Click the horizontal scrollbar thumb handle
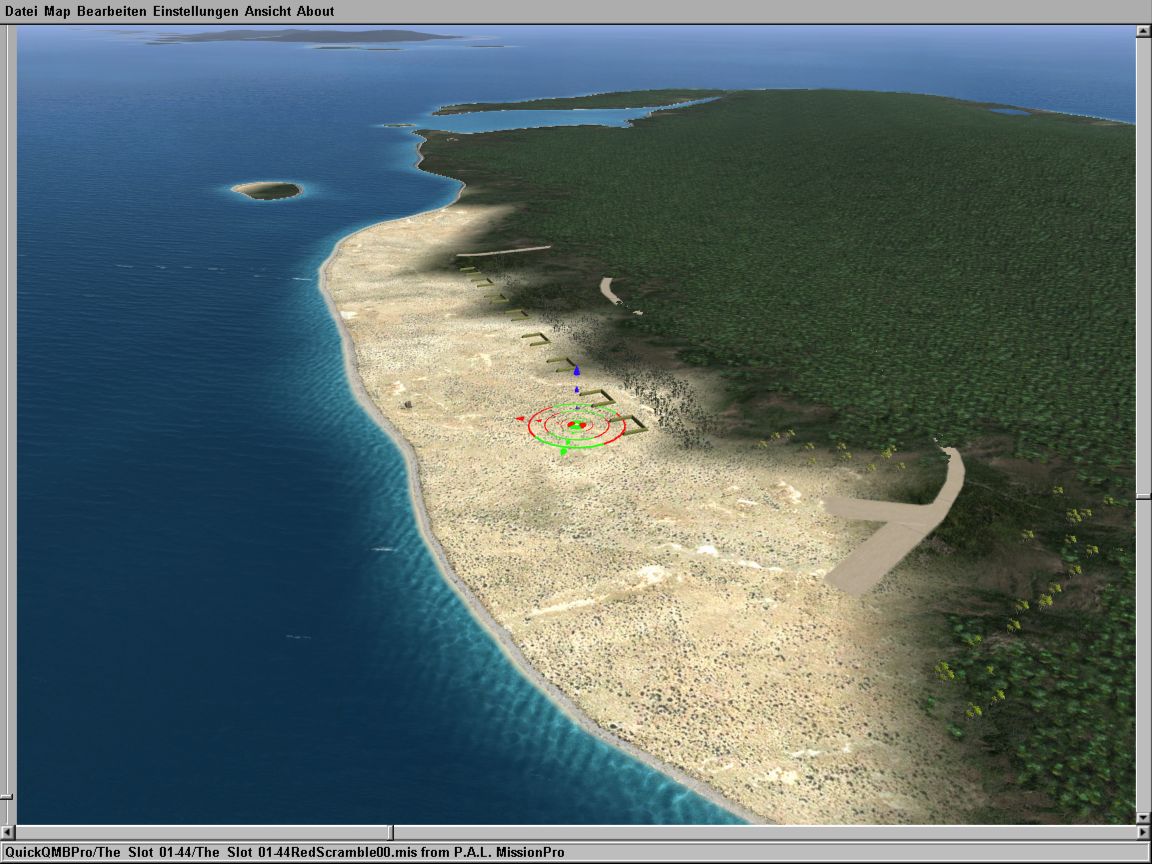 pos(391,832)
